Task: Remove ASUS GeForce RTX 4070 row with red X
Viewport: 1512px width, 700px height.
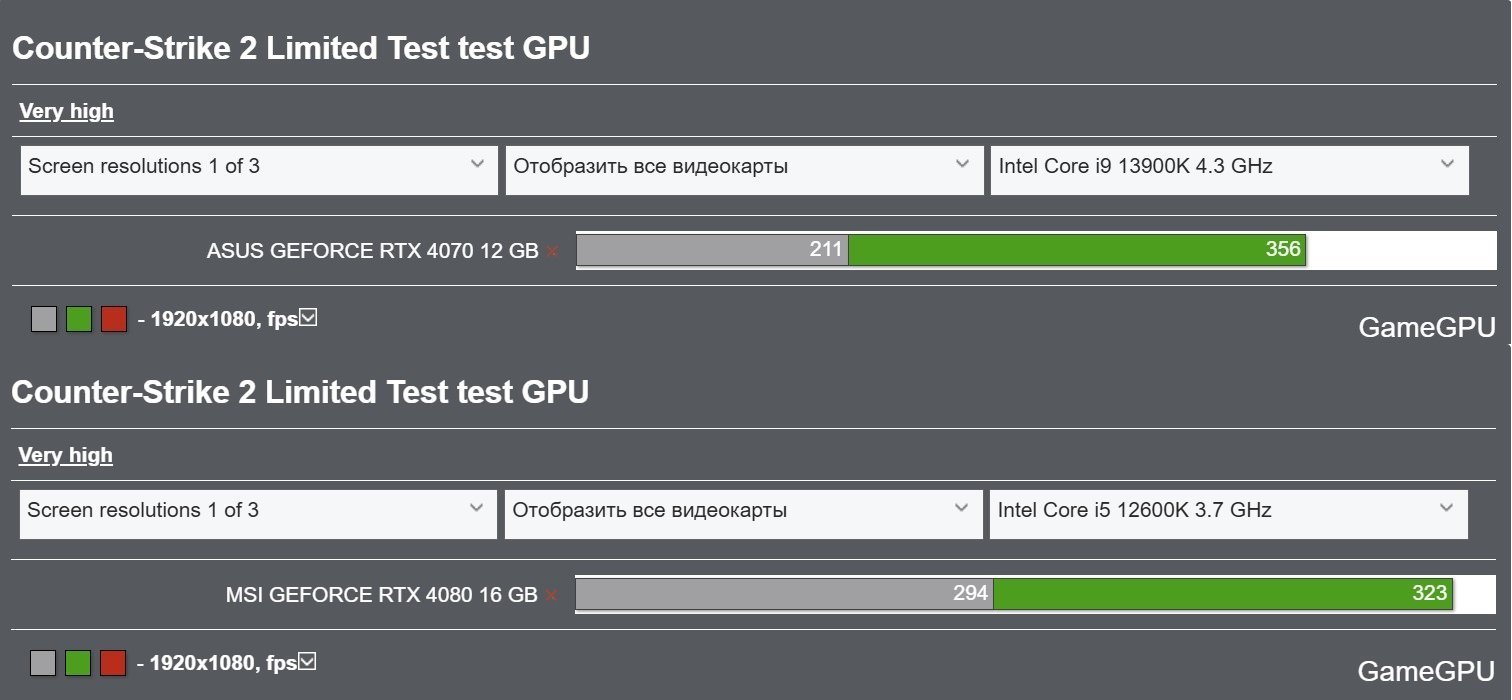Action: (551, 252)
